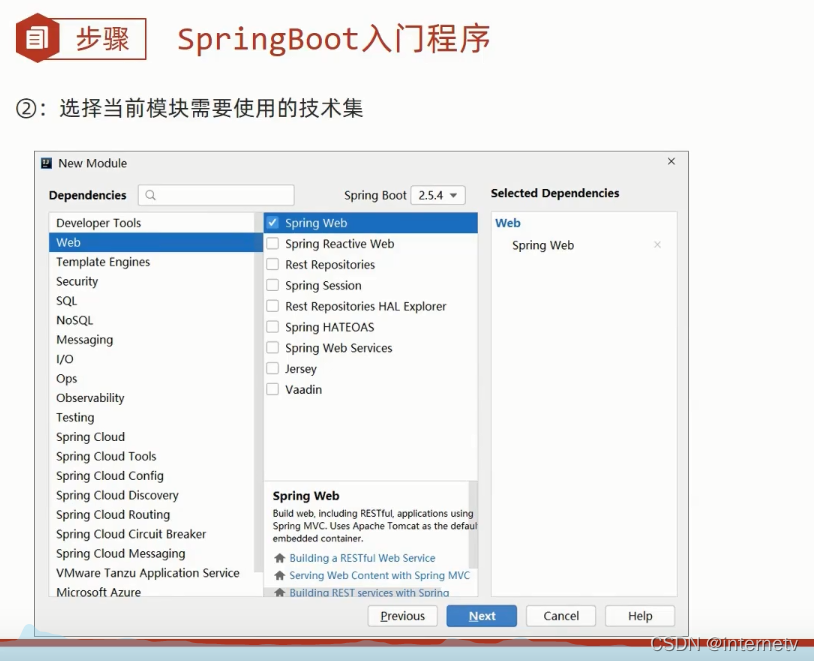Check the Vaadin dependency box

coord(273,389)
